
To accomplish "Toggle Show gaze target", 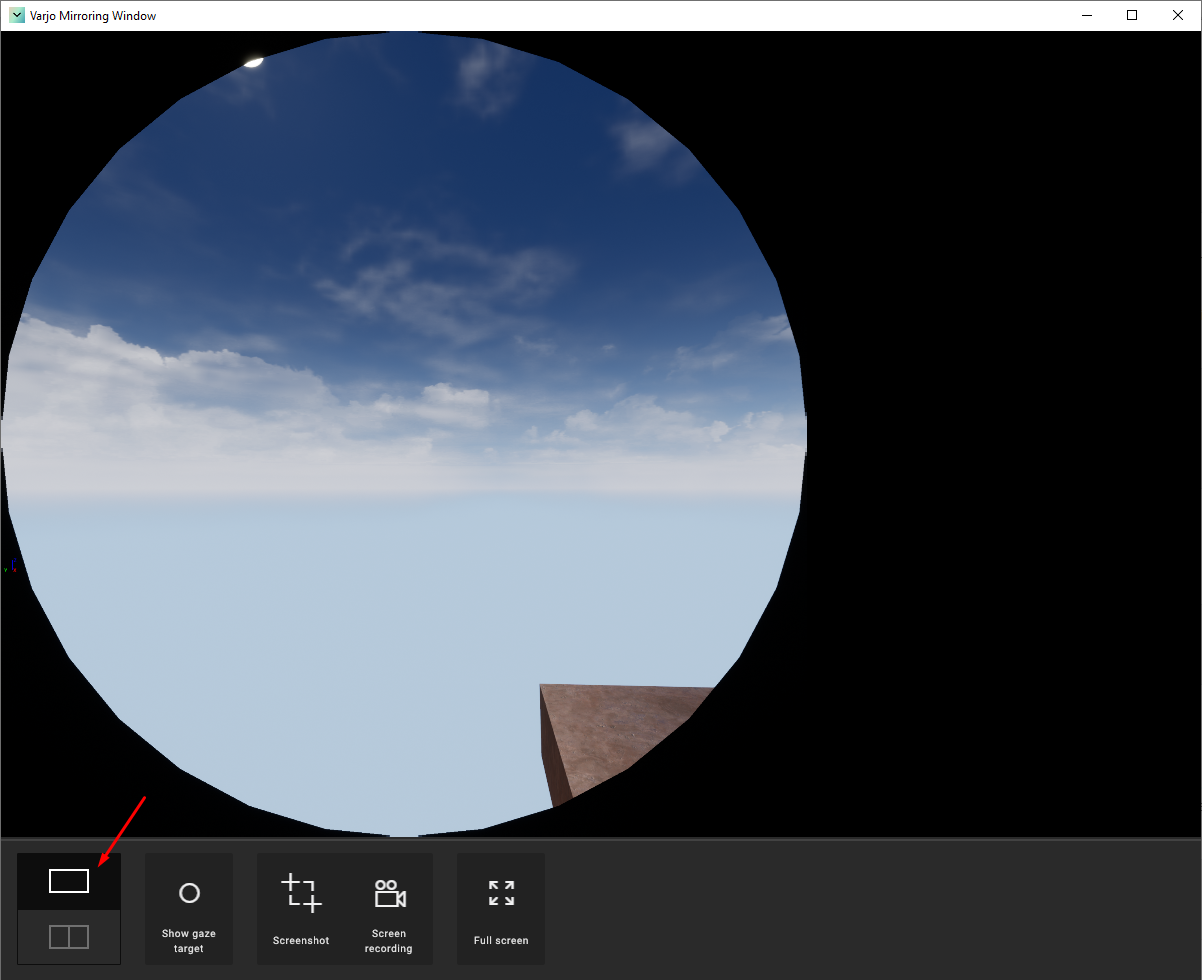I will pos(189,909).
